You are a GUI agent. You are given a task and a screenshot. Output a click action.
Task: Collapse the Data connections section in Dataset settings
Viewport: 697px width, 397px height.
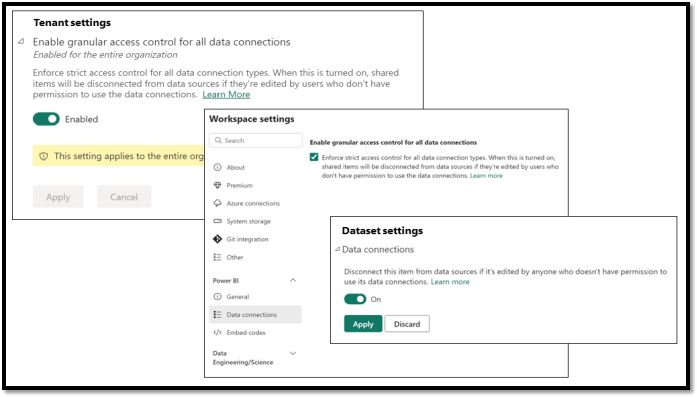pyautogui.click(x=338, y=249)
